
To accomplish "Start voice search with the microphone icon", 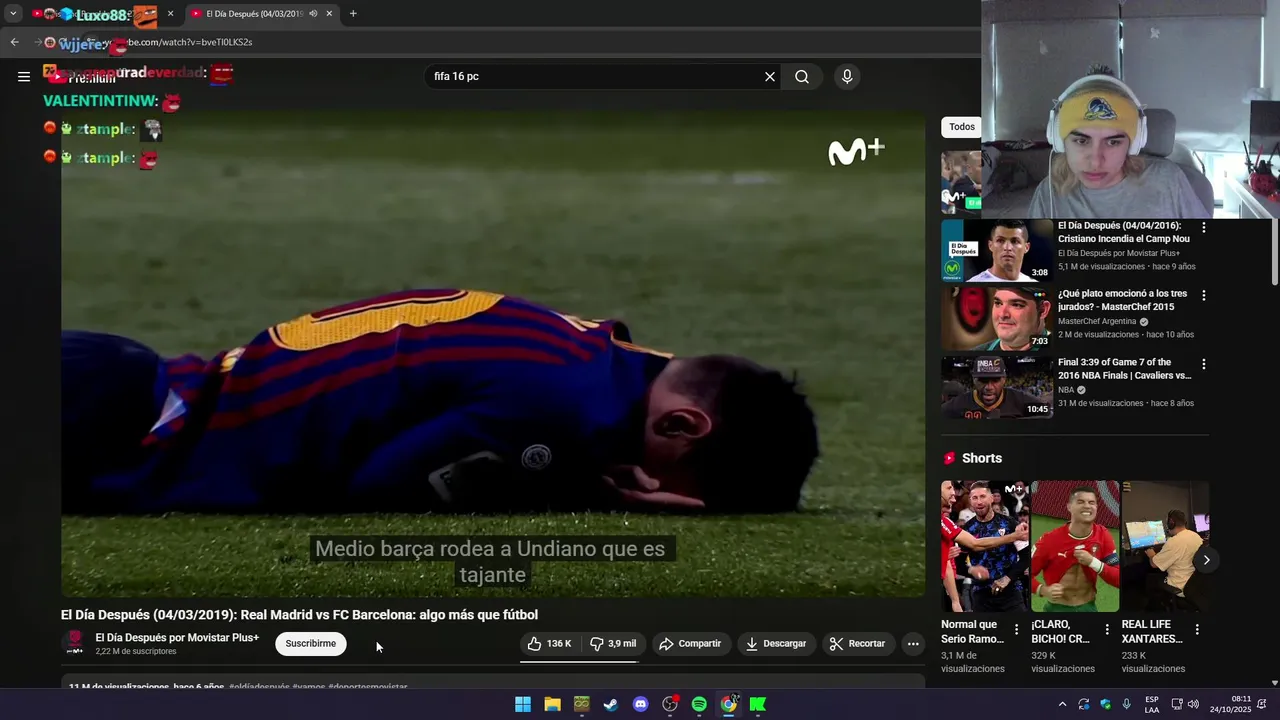I will [847, 76].
